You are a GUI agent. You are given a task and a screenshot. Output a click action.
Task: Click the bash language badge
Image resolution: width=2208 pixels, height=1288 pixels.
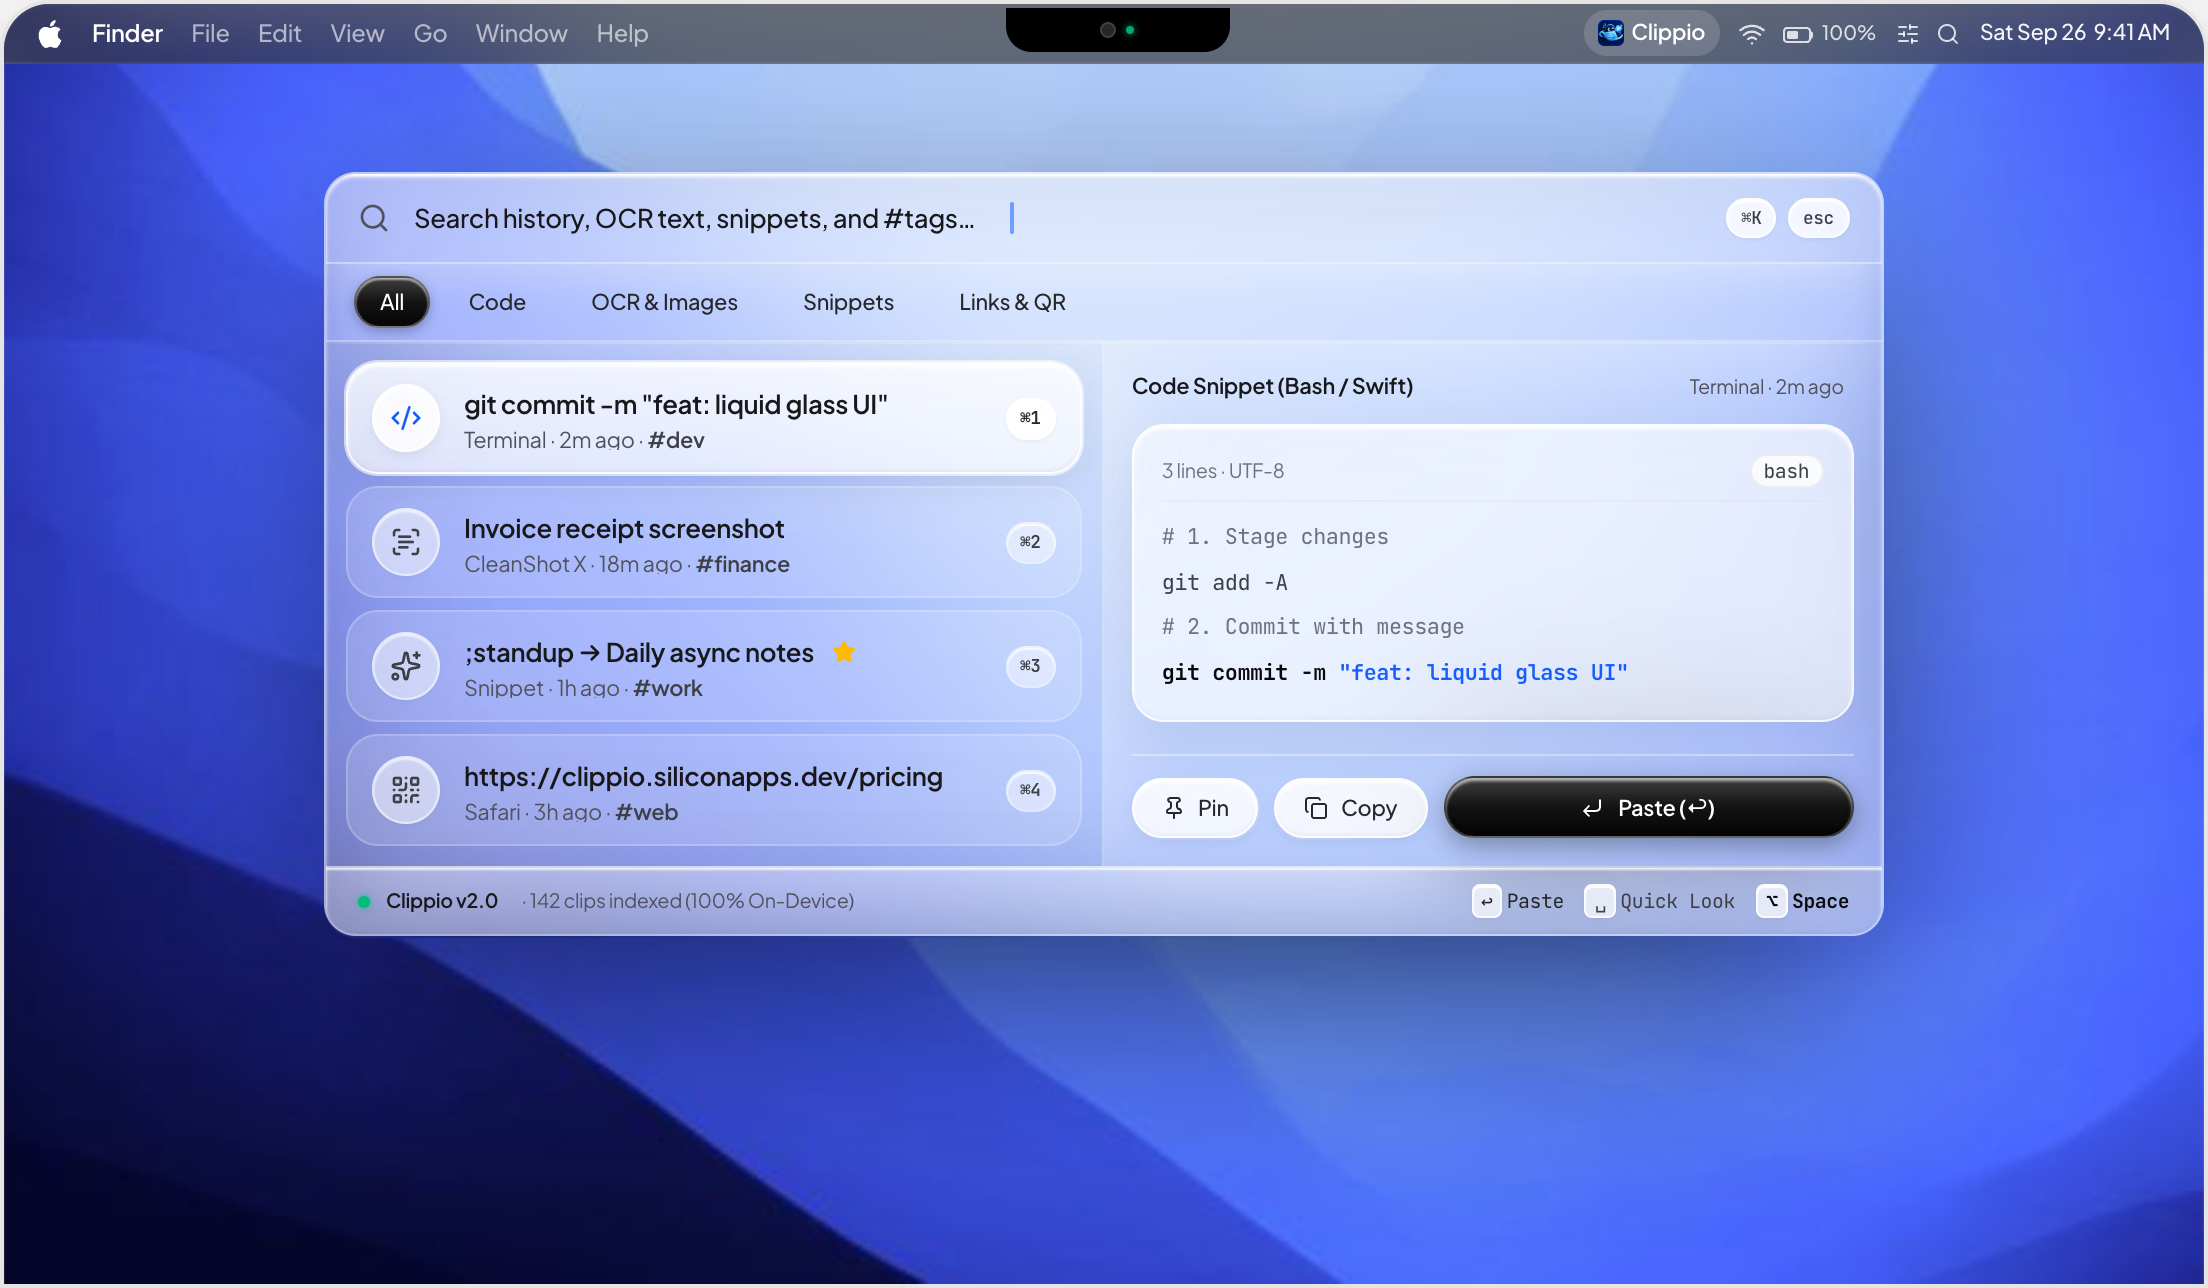tap(1786, 471)
